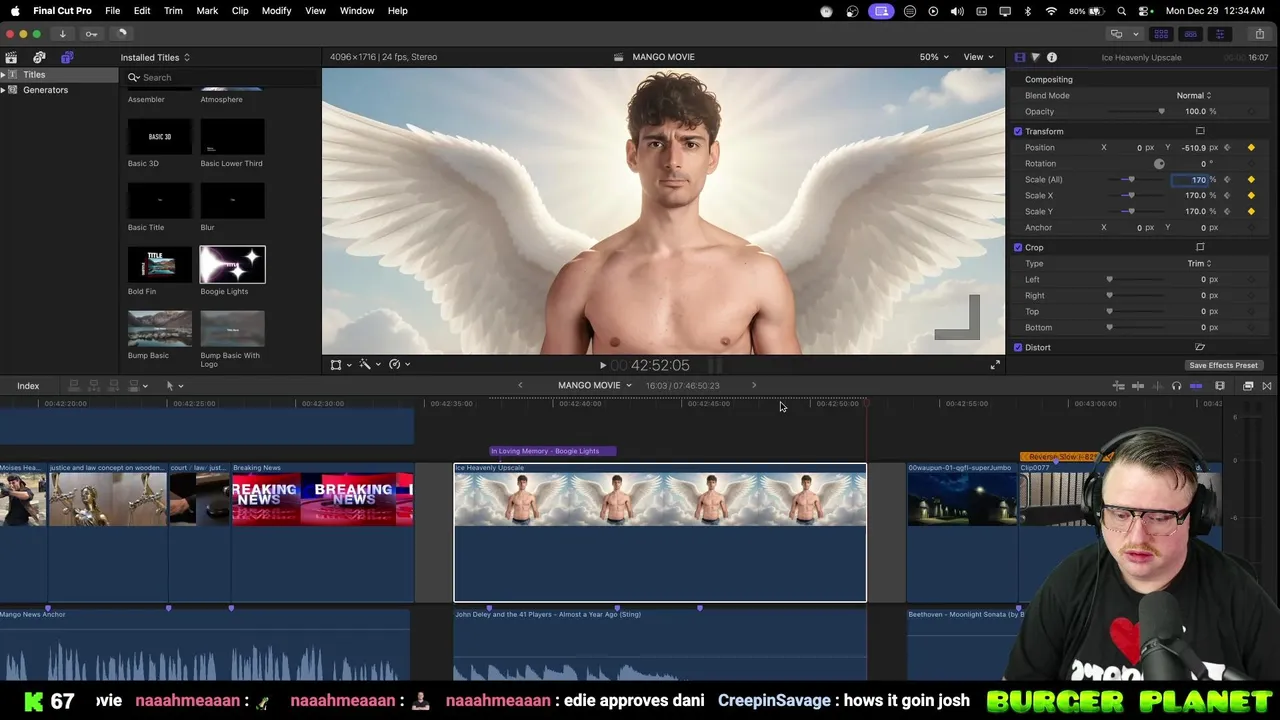Click the Distort onscreen controls icon
Image resolution: width=1280 pixels, height=720 pixels.
1200,347
